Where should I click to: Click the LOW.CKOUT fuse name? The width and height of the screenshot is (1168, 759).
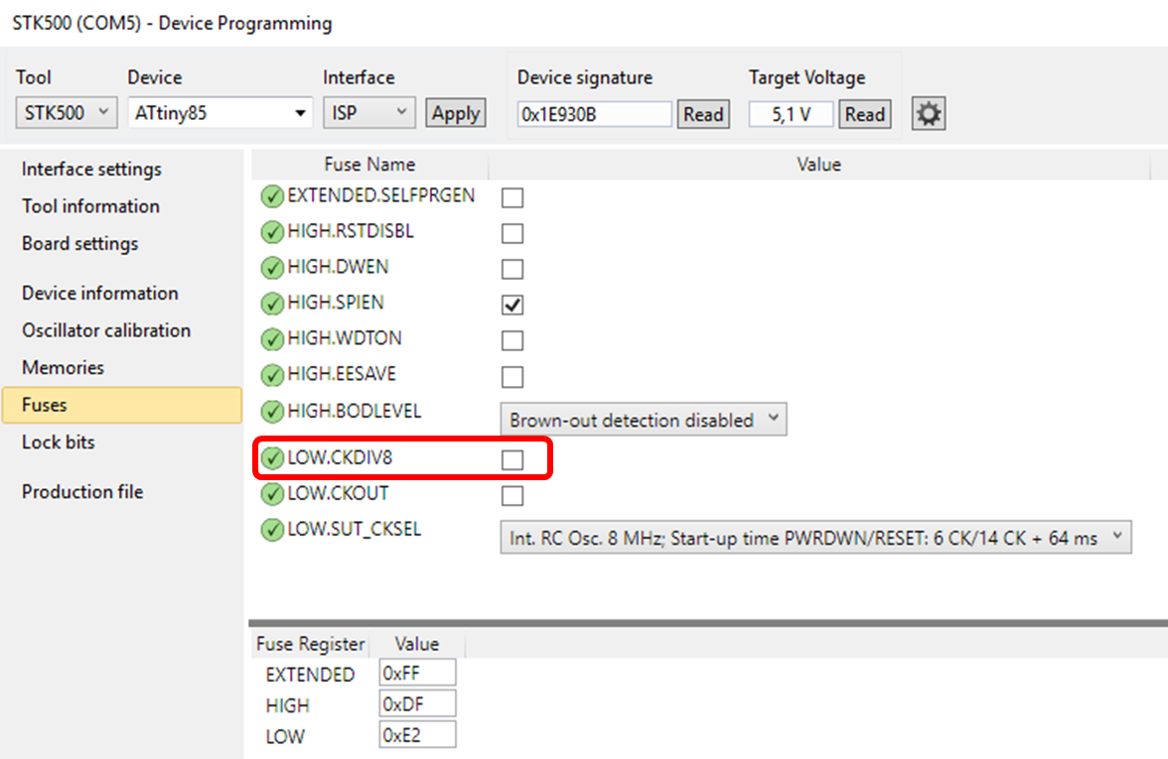338,493
